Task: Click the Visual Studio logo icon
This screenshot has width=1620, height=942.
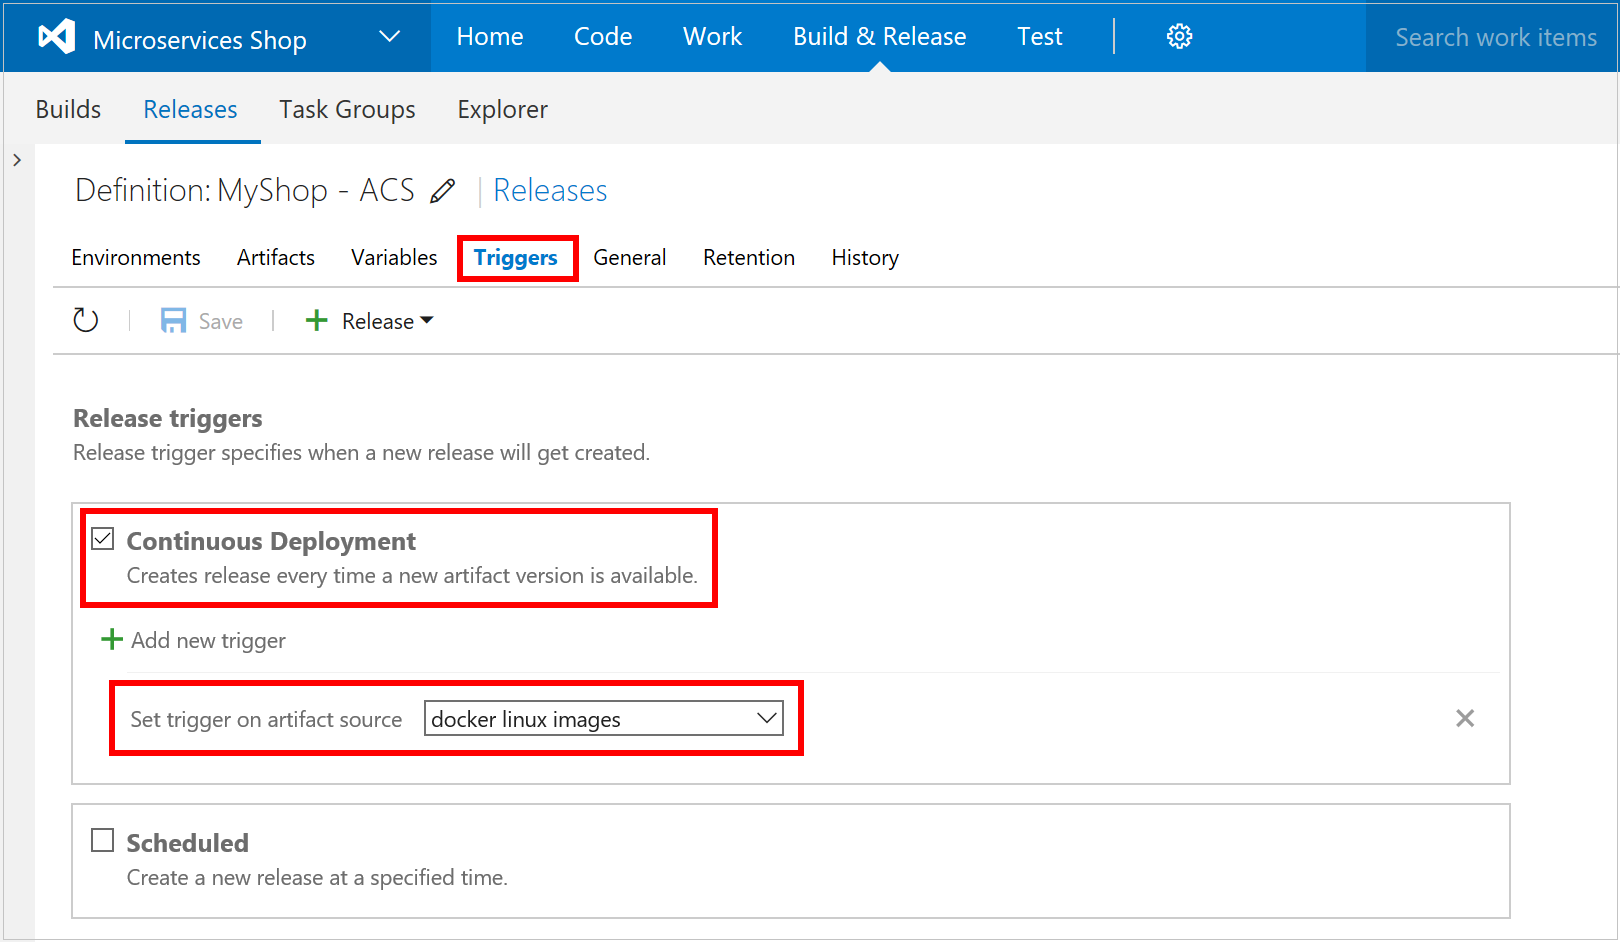Action: pyautogui.click(x=55, y=36)
